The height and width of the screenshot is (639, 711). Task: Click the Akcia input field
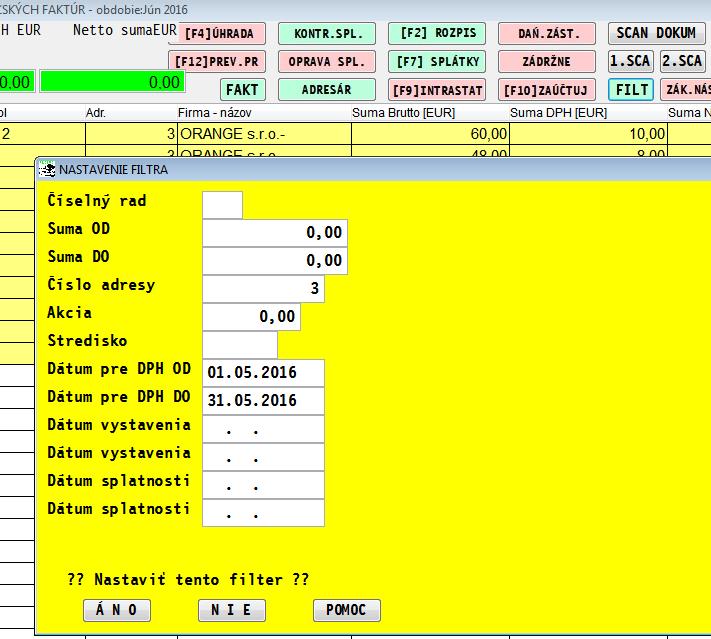tap(251, 317)
